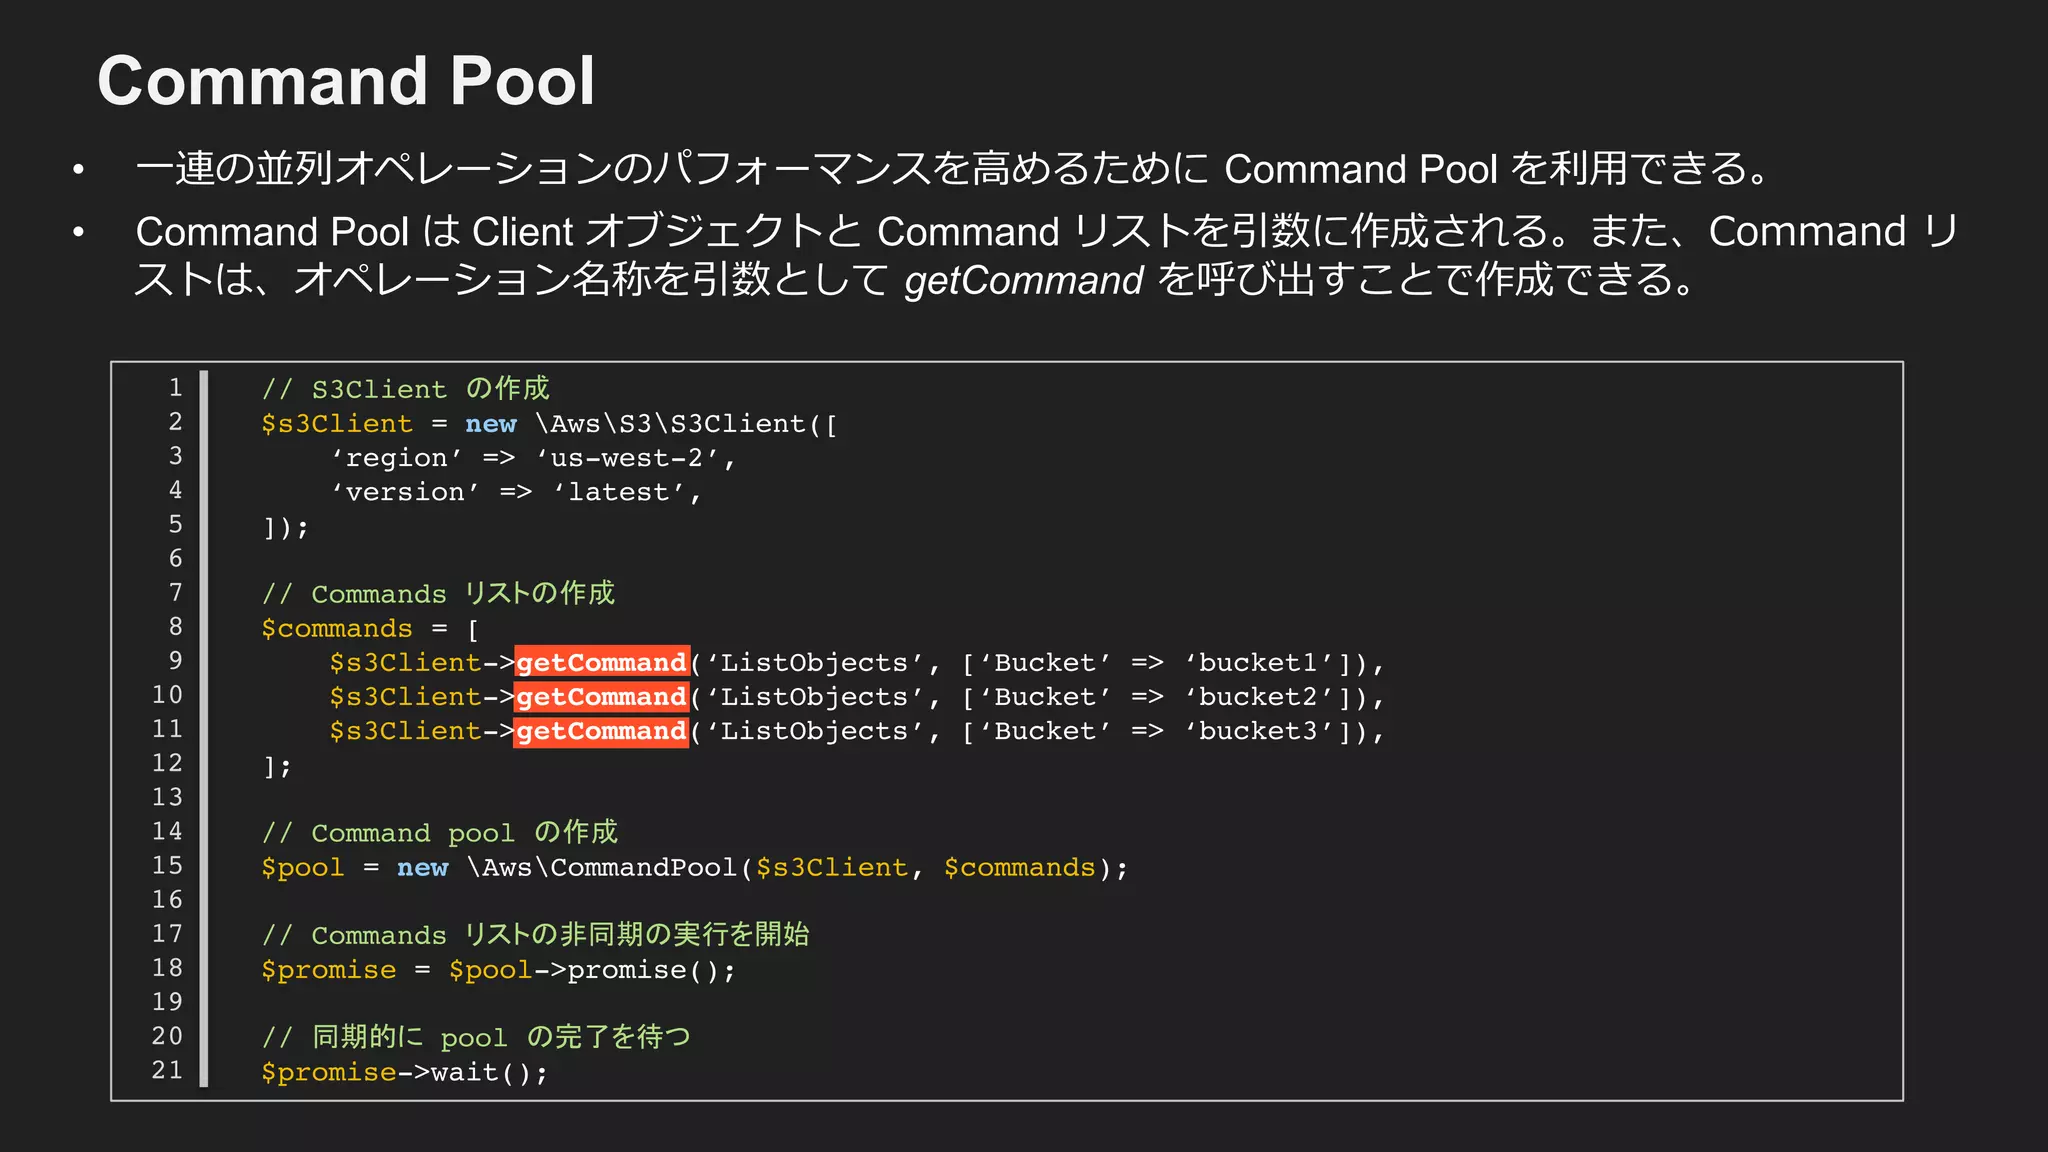Viewport: 2048px width, 1152px height.
Task: Click the comment '// Command pool の作成'
Action: [x=439, y=833]
